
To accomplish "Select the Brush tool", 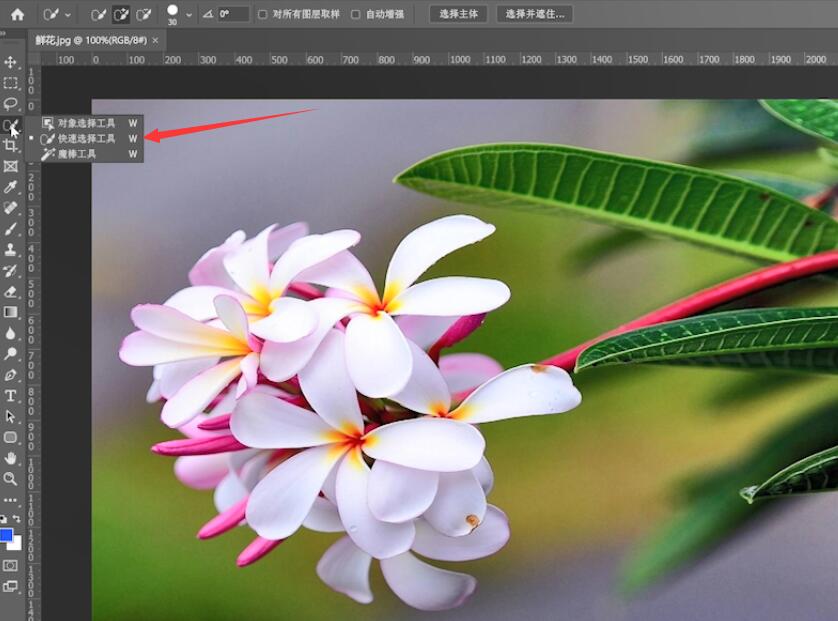I will coord(10,229).
